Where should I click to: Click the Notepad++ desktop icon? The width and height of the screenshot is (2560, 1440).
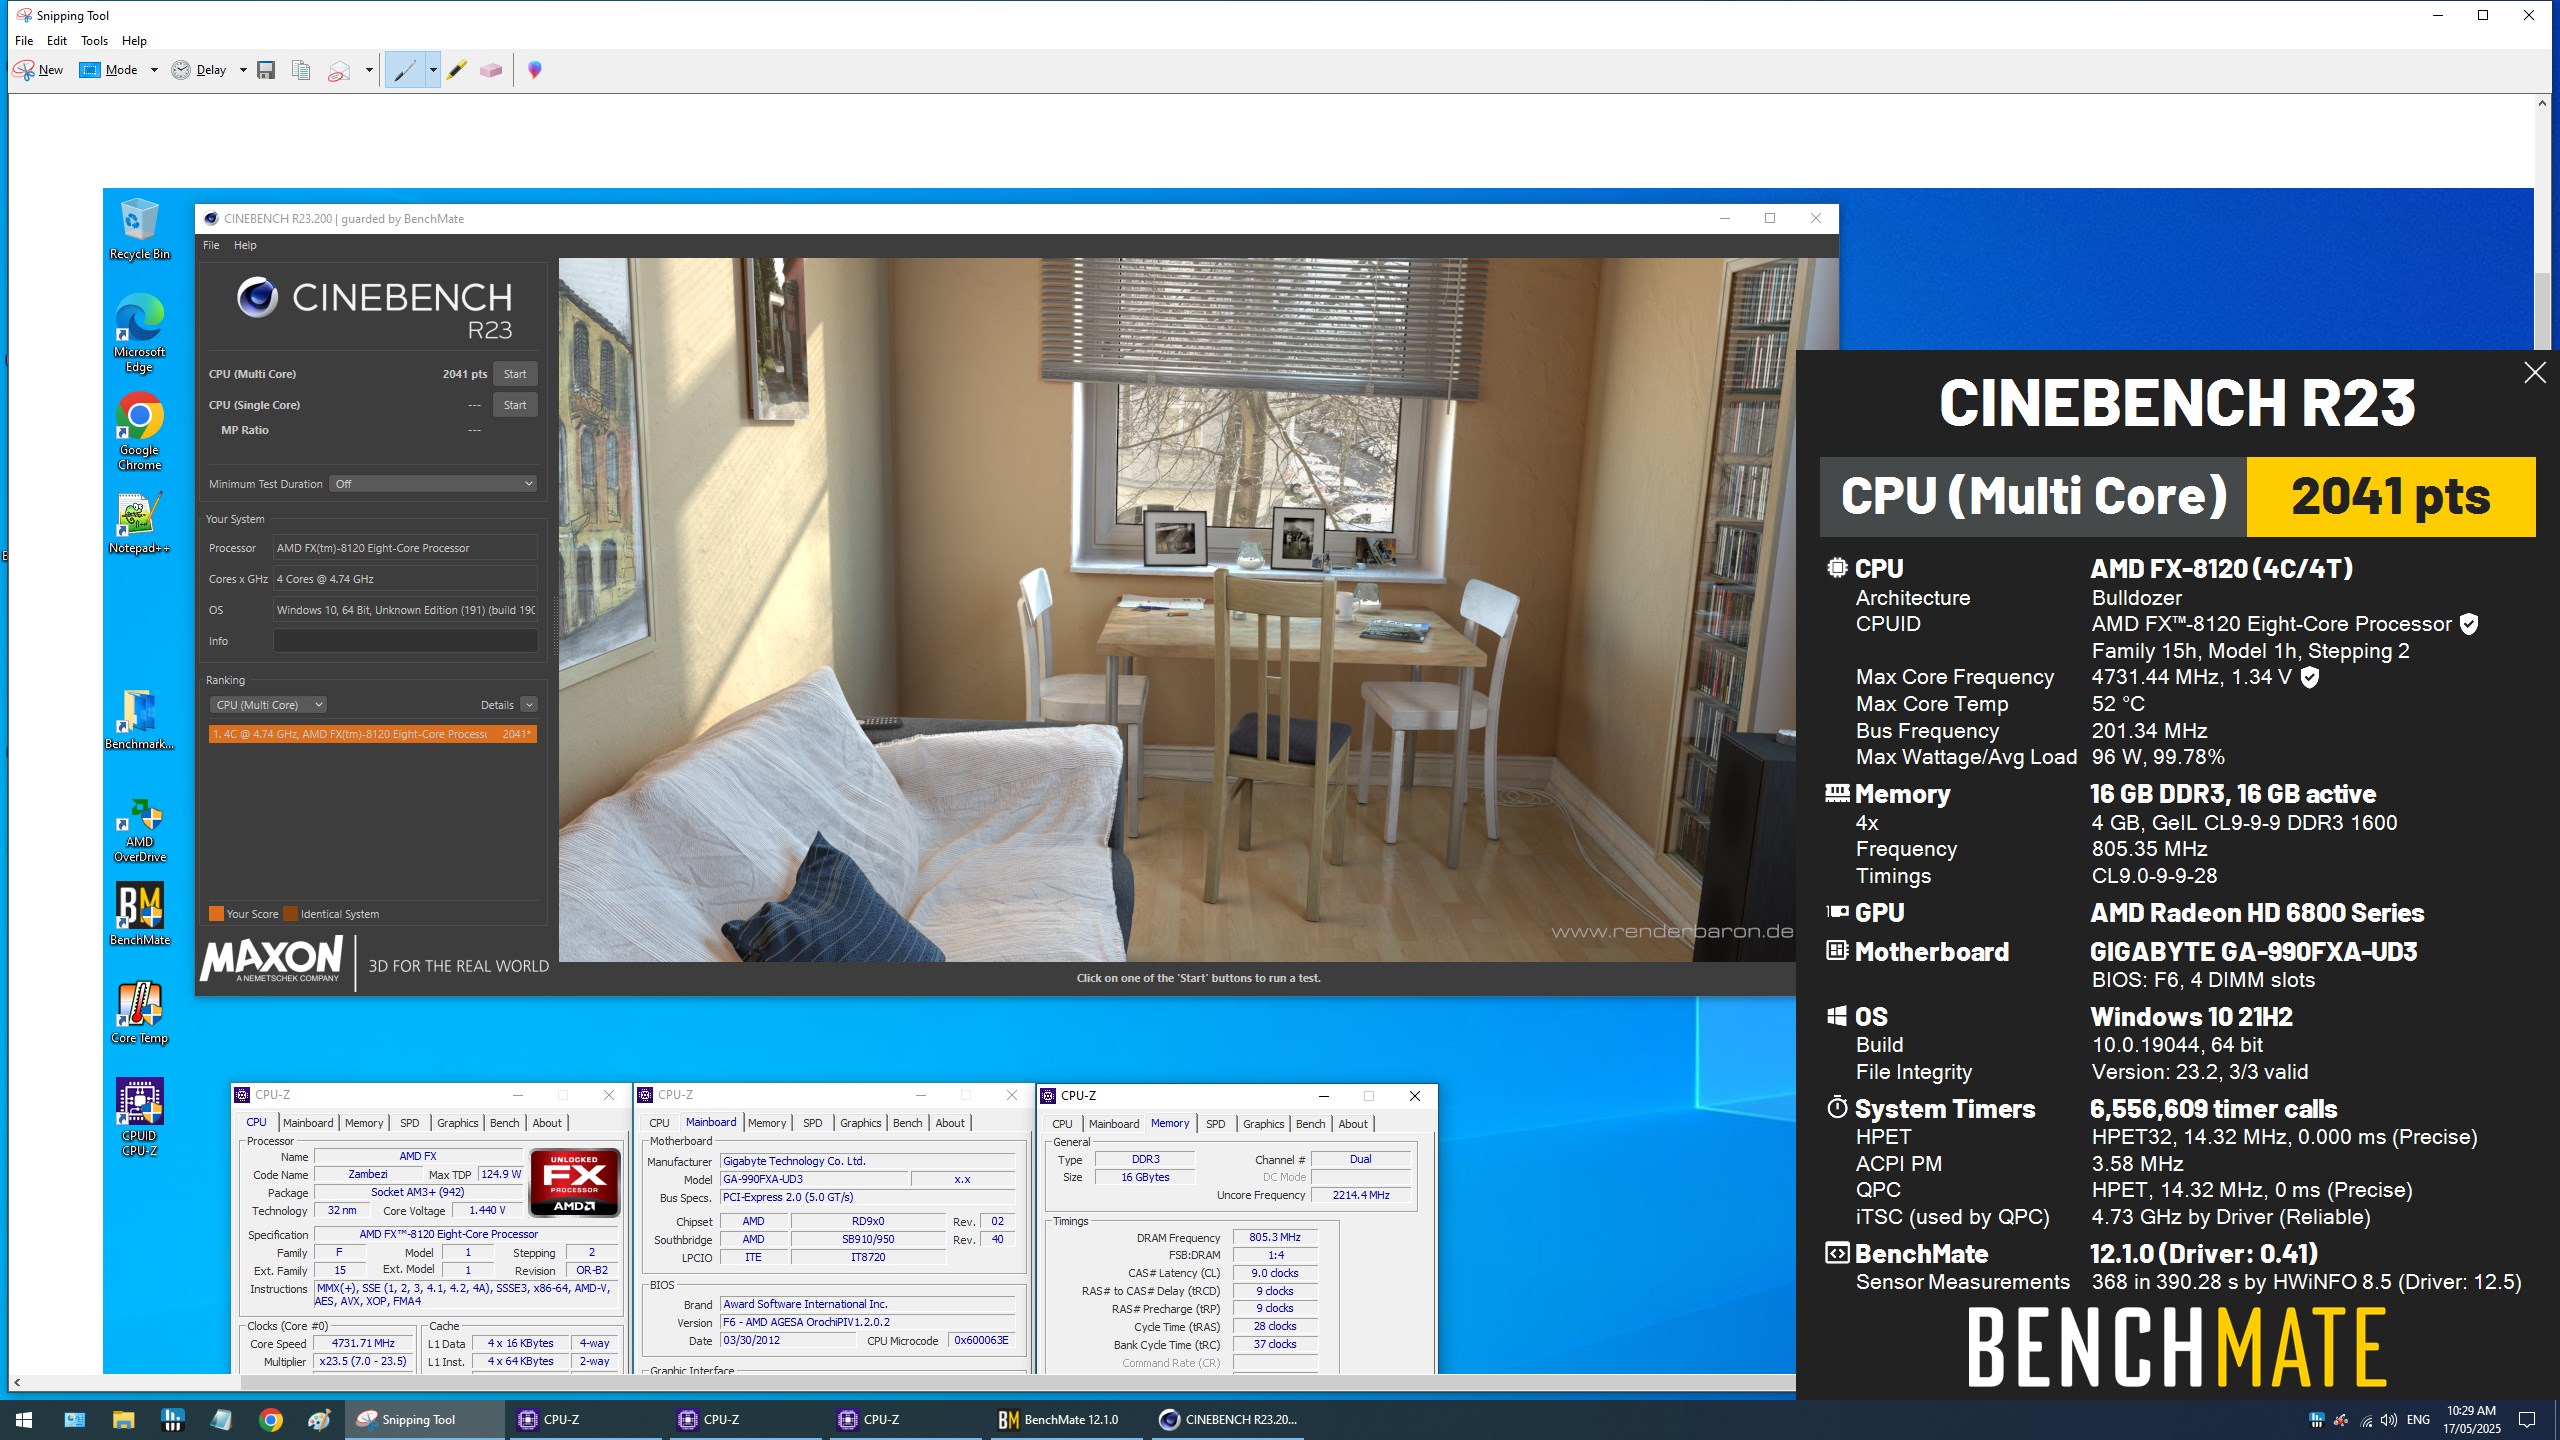(x=140, y=523)
